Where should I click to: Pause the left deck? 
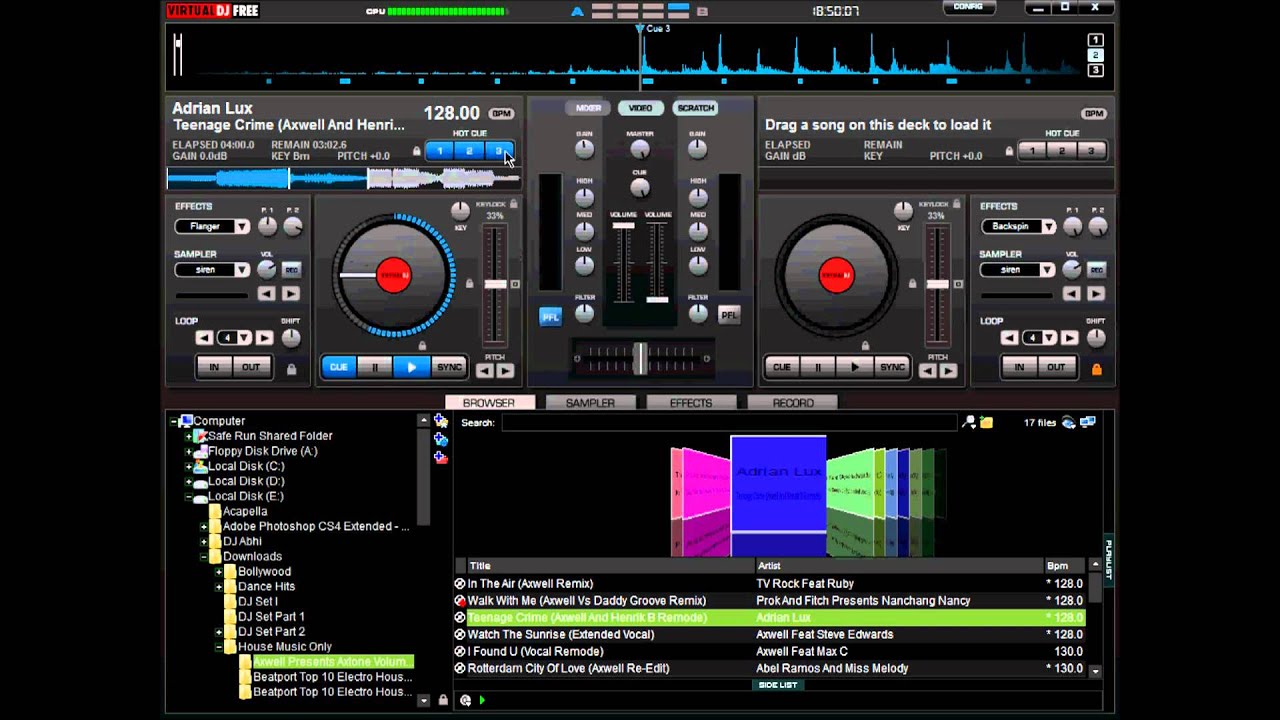point(375,367)
